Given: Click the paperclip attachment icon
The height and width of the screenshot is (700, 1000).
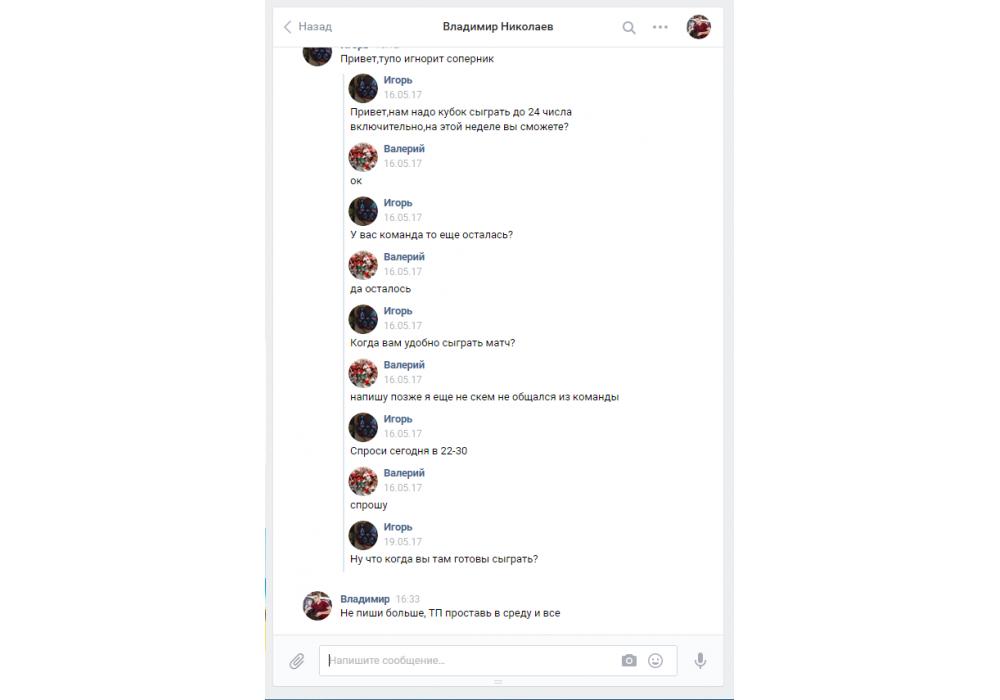Looking at the screenshot, I should [297, 661].
